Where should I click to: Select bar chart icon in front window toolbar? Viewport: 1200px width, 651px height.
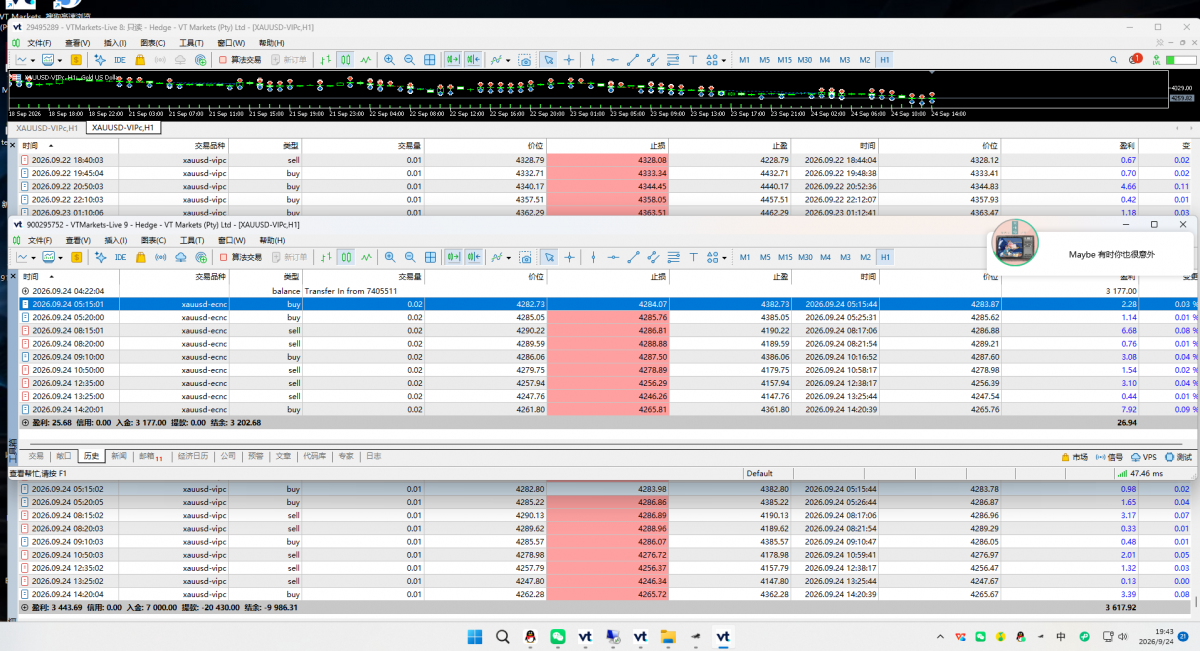point(325,257)
